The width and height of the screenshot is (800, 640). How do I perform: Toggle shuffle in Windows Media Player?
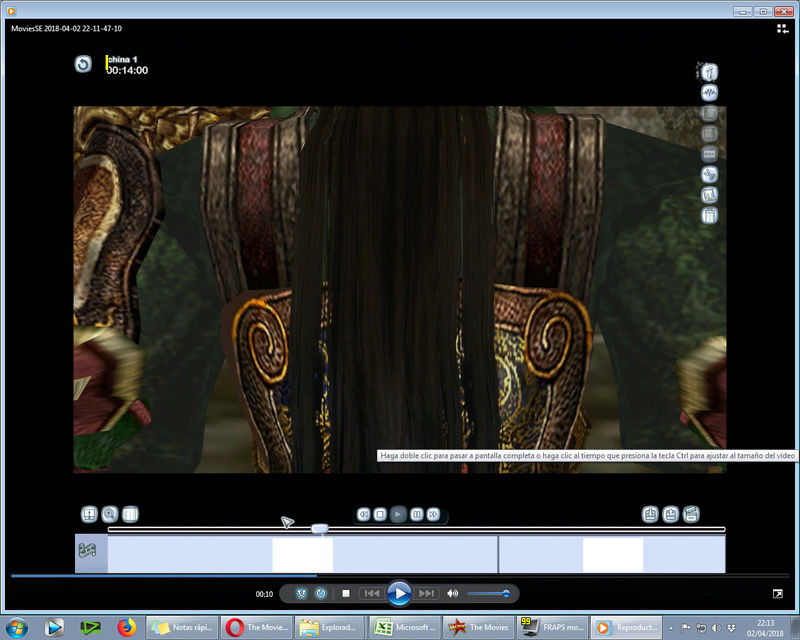tap(301, 594)
